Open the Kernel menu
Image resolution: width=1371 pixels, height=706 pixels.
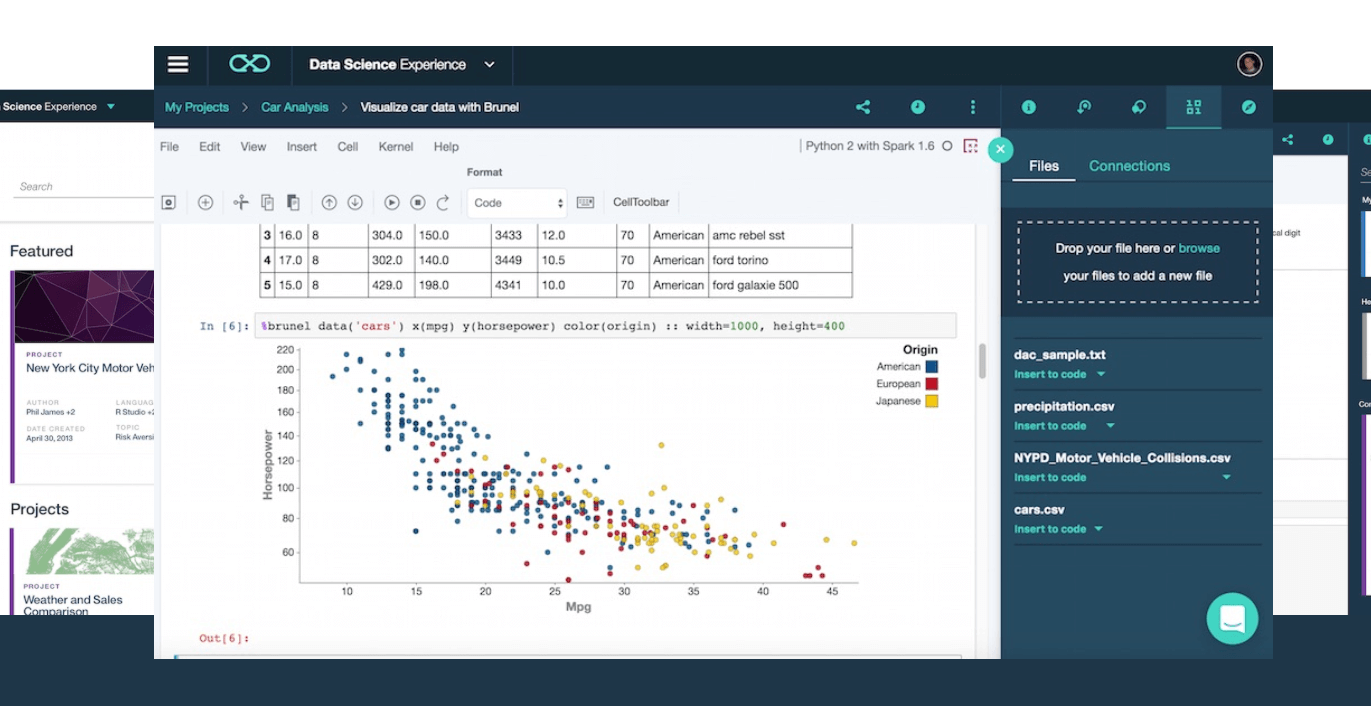[x=396, y=146]
